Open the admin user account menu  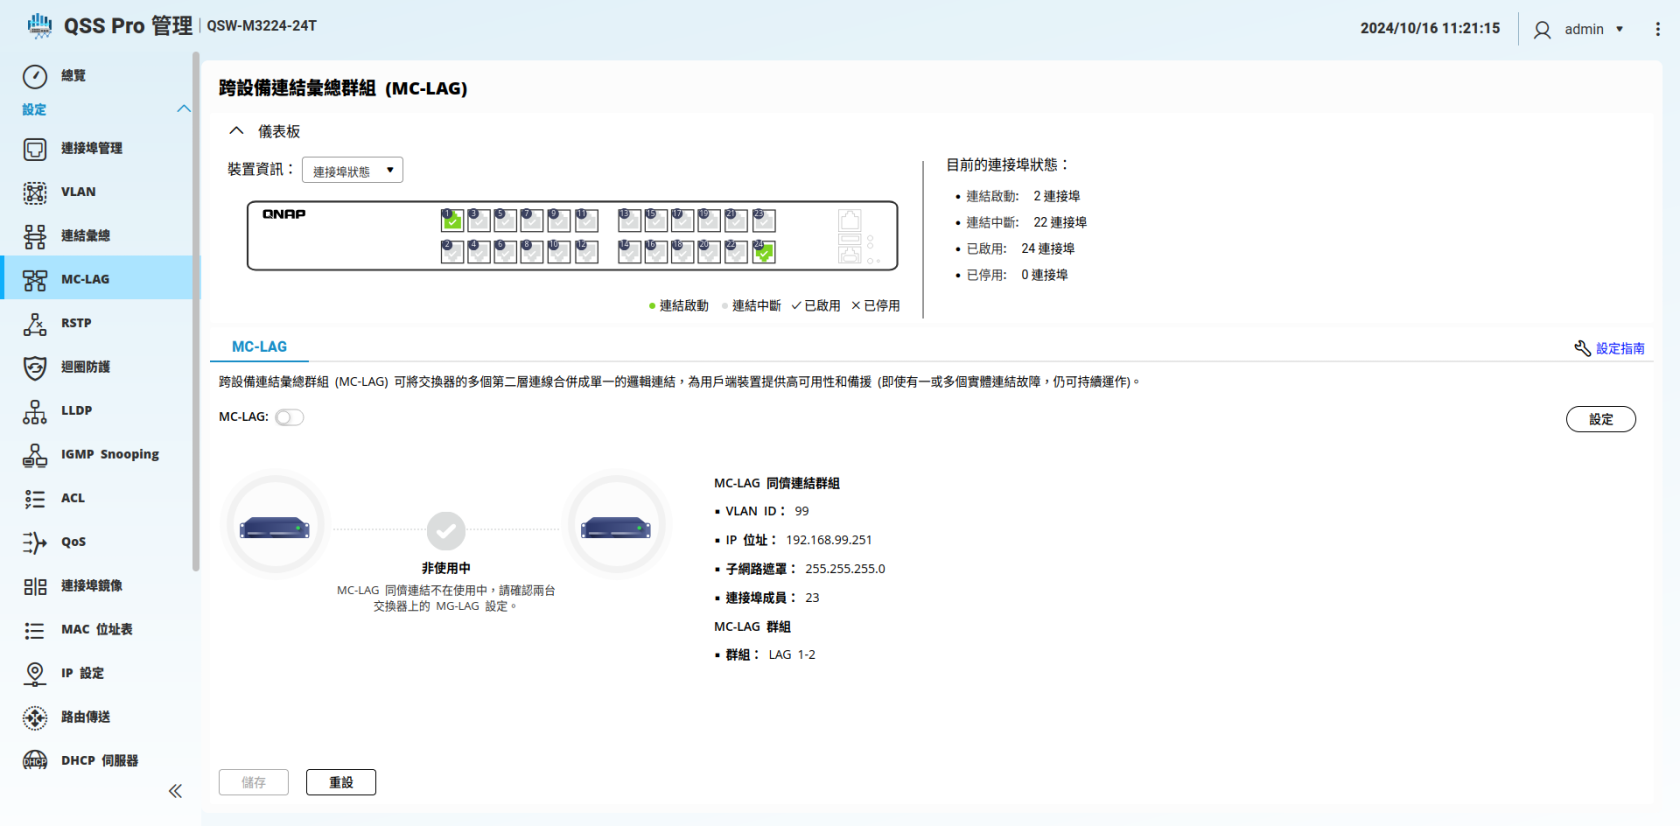pyautogui.click(x=1578, y=29)
